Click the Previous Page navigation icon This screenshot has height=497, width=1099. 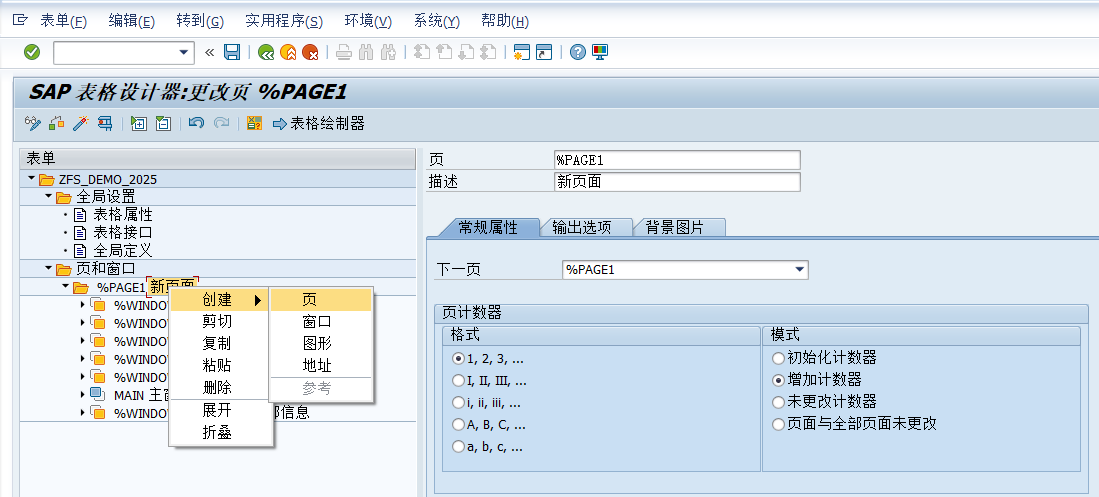(444, 52)
